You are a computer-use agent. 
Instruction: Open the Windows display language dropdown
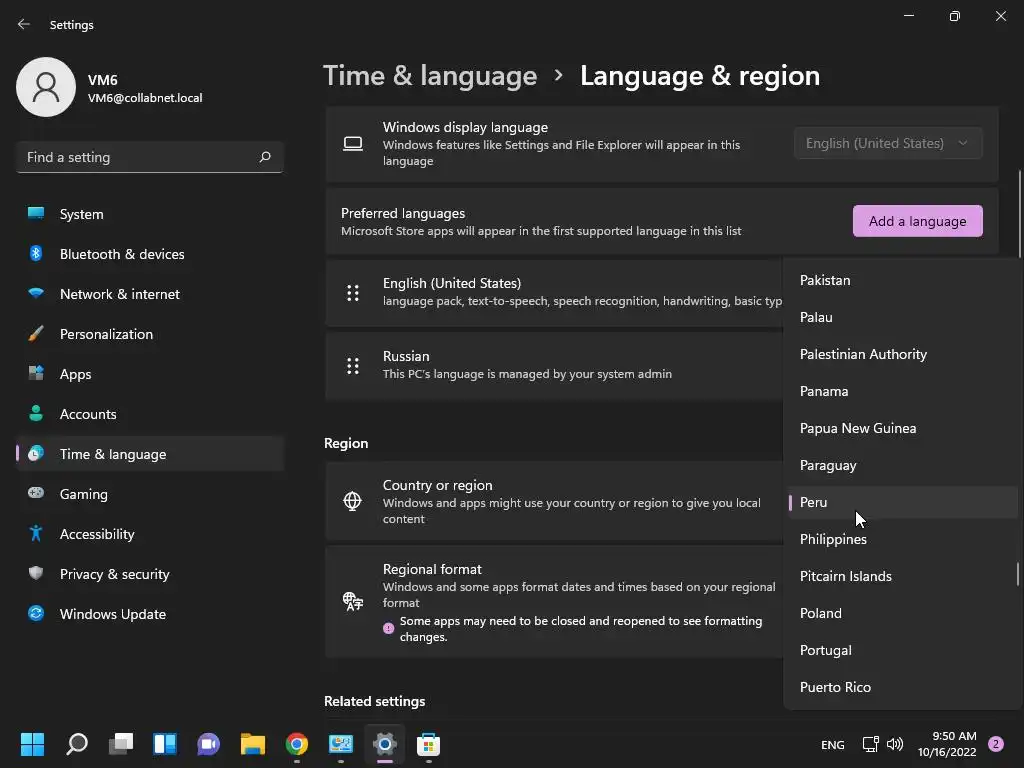click(888, 143)
